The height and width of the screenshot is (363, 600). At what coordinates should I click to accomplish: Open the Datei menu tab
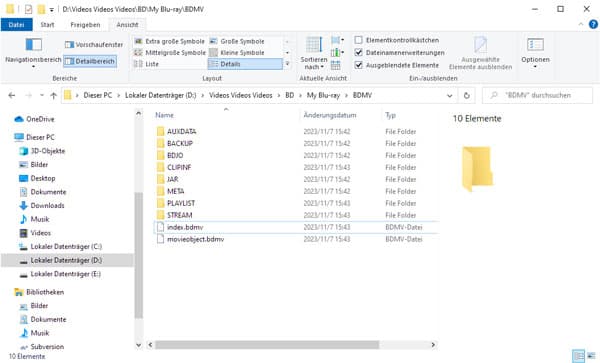16,24
